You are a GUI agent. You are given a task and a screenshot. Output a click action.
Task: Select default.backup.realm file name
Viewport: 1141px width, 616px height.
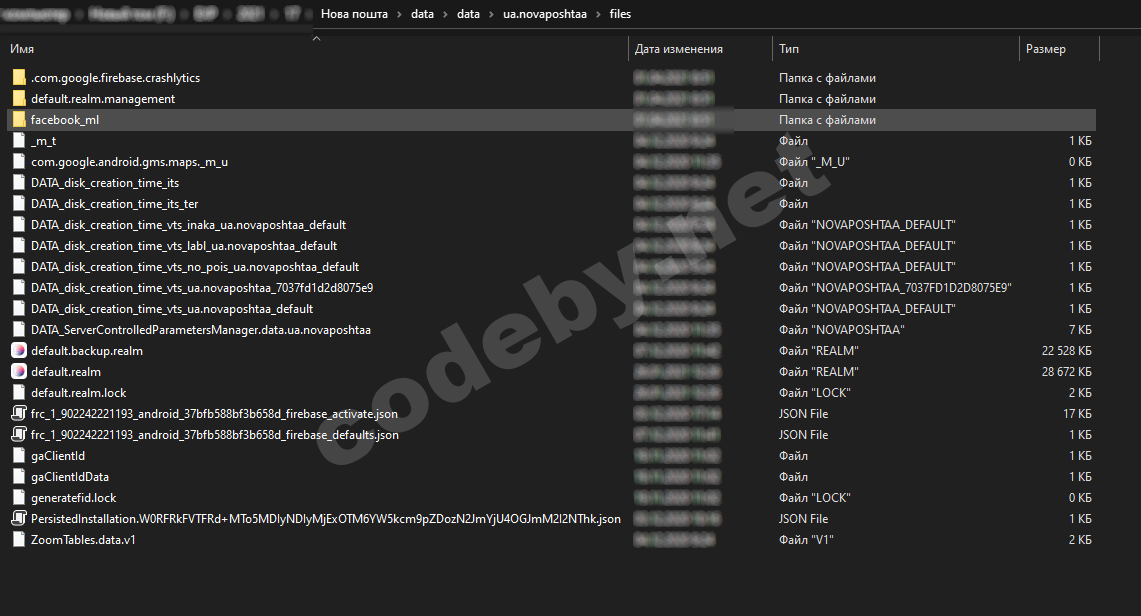[87, 351]
